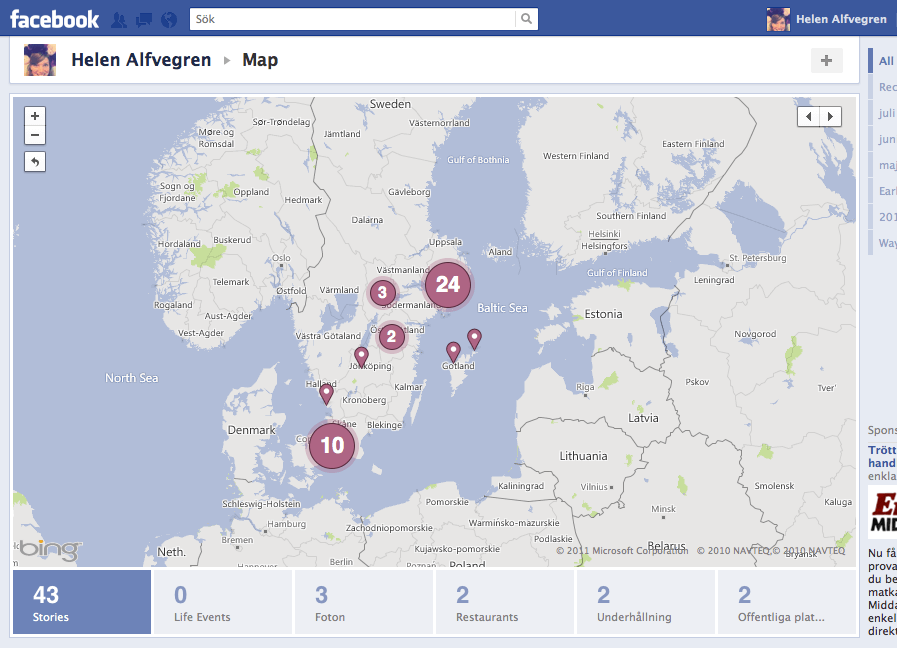The height and width of the screenshot is (648, 897).
Task: Select the pin on Gotland label
Action: coord(453,352)
